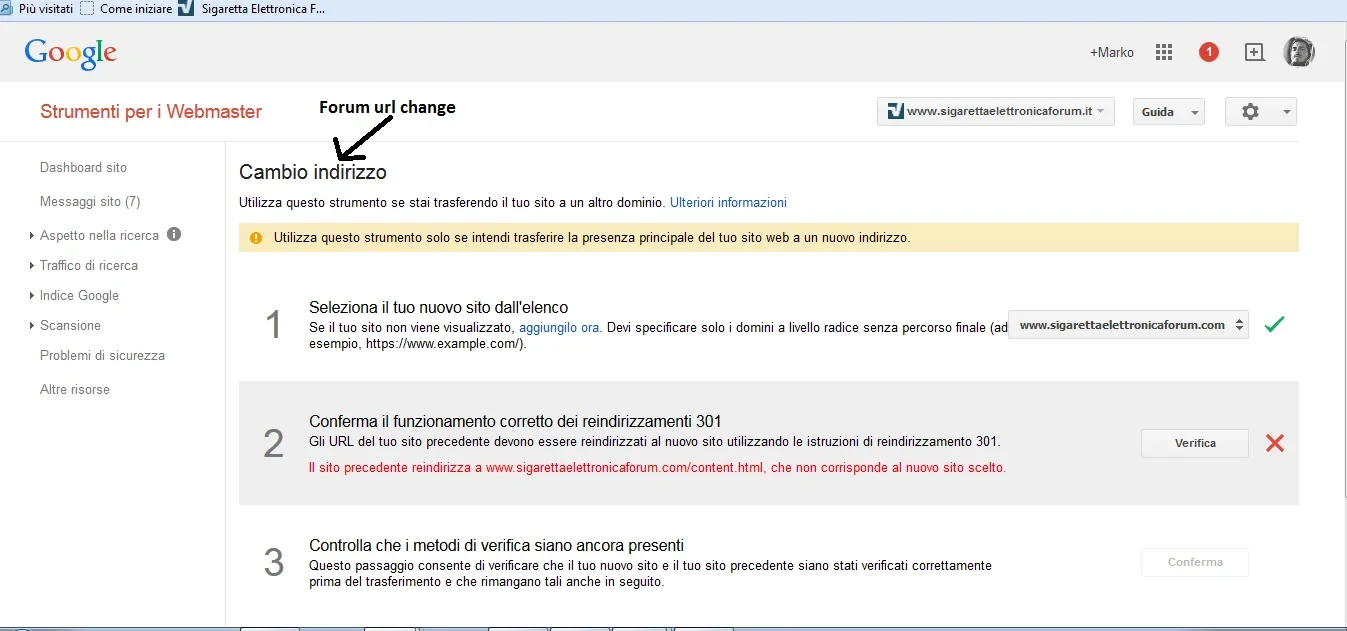Open Altre risorse in sidebar
This screenshot has width=1347, height=631.
click(75, 390)
